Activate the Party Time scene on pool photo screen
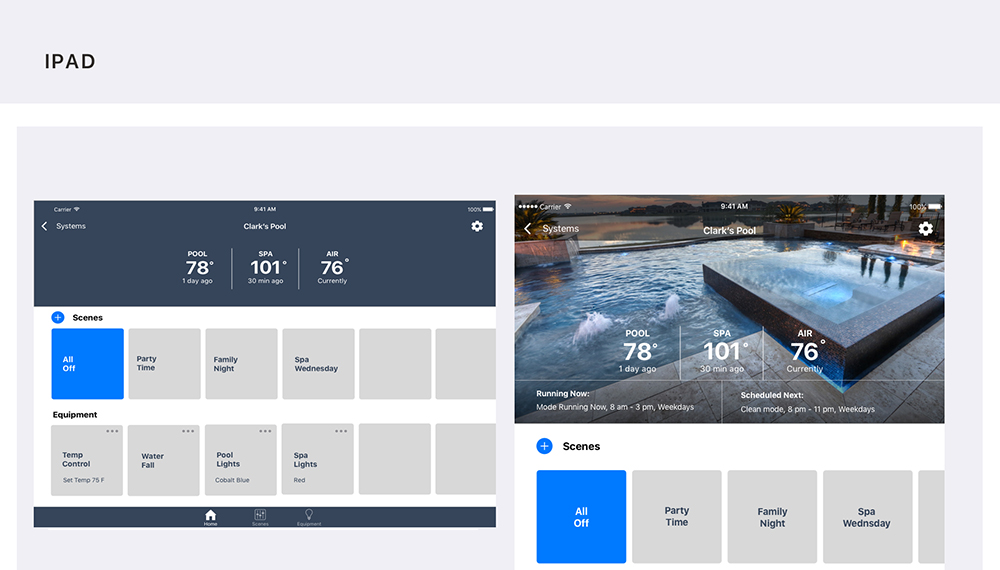The width and height of the screenshot is (1000, 570). tap(677, 516)
